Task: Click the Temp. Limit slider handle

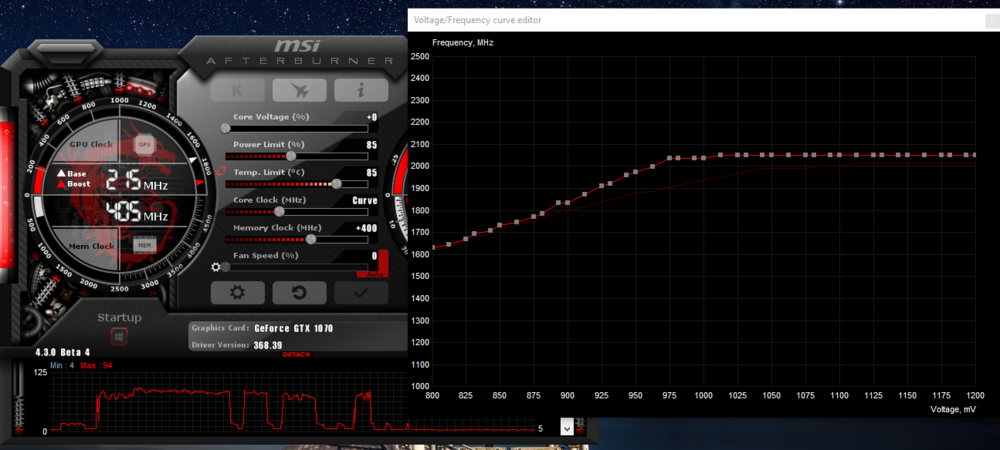Action: pyautogui.click(x=336, y=183)
